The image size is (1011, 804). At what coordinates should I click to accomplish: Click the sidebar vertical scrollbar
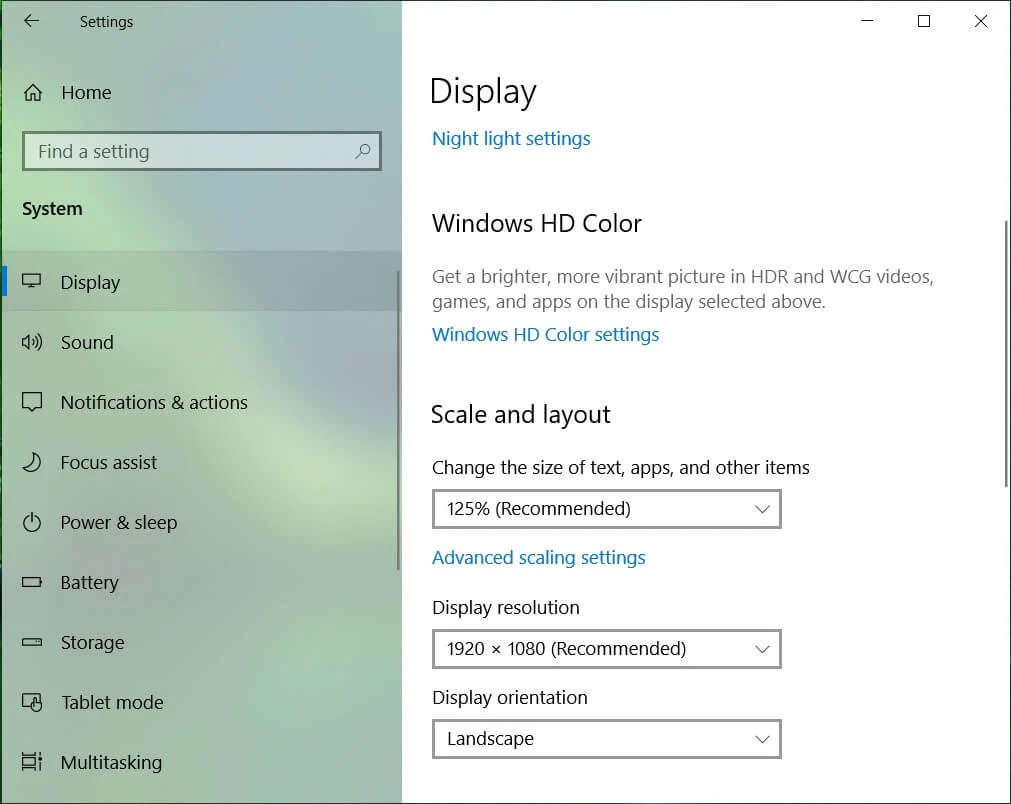click(398, 420)
